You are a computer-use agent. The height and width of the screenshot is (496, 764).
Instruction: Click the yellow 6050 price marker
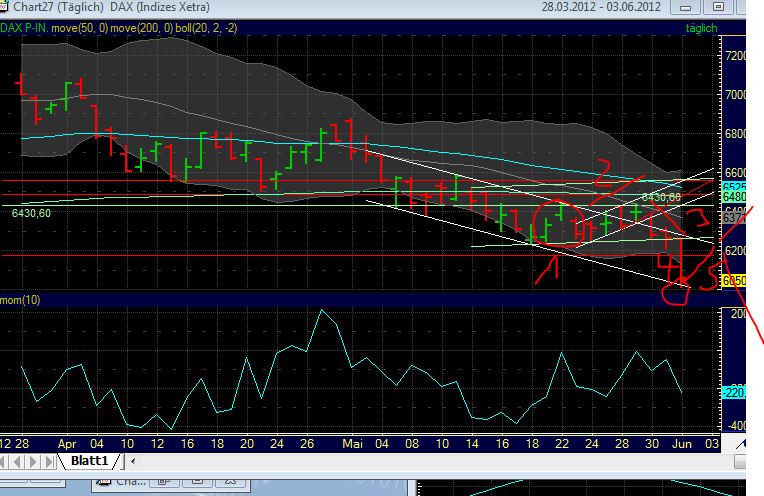[x=734, y=281]
